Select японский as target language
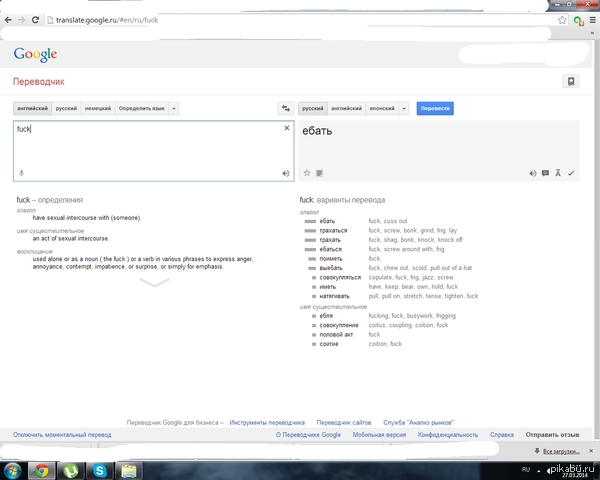600x480 pixels. click(x=382, y=108)
